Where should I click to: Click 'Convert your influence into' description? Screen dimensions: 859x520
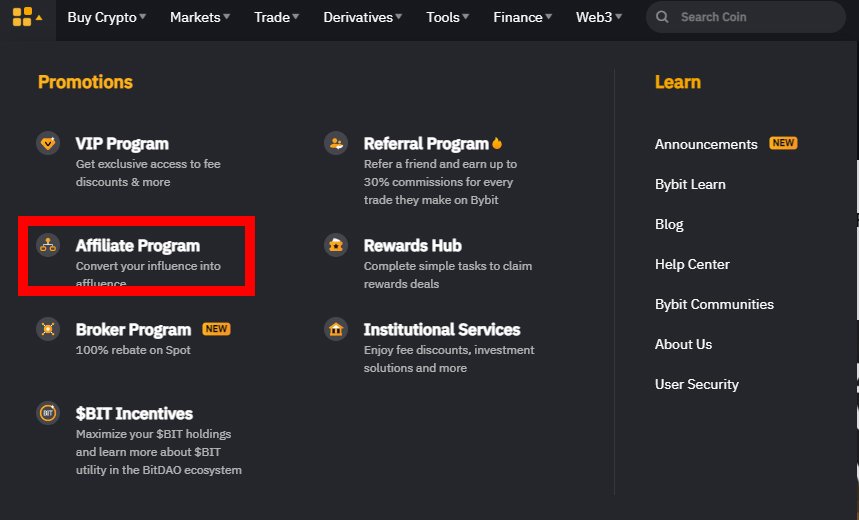click(148, 266)
